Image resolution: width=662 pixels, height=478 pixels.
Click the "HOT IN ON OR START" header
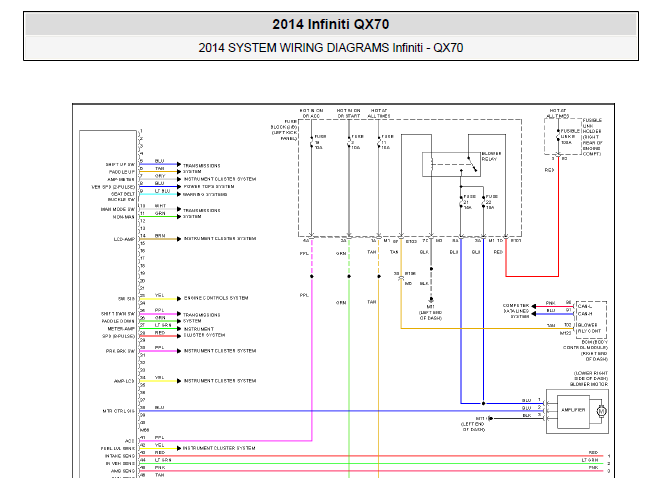[349, 113]
